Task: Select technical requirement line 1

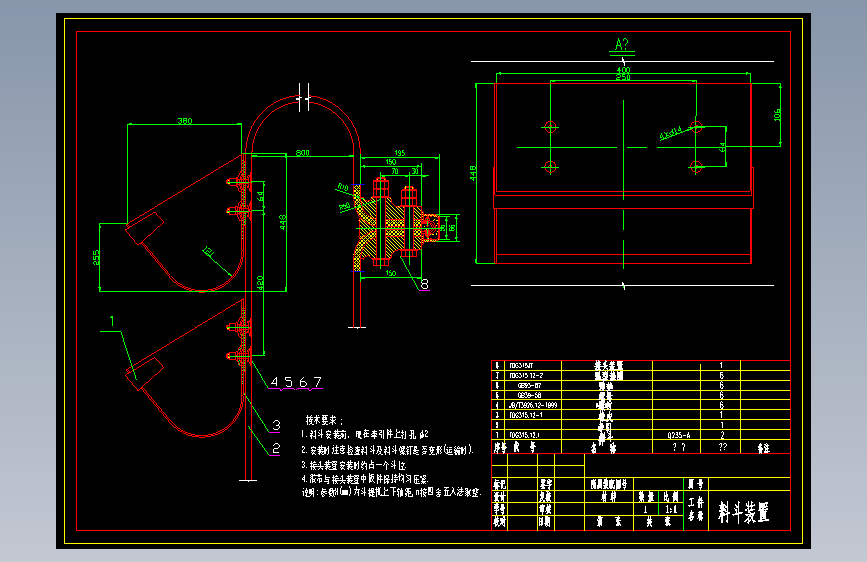Action: click(x=364, y=434)
